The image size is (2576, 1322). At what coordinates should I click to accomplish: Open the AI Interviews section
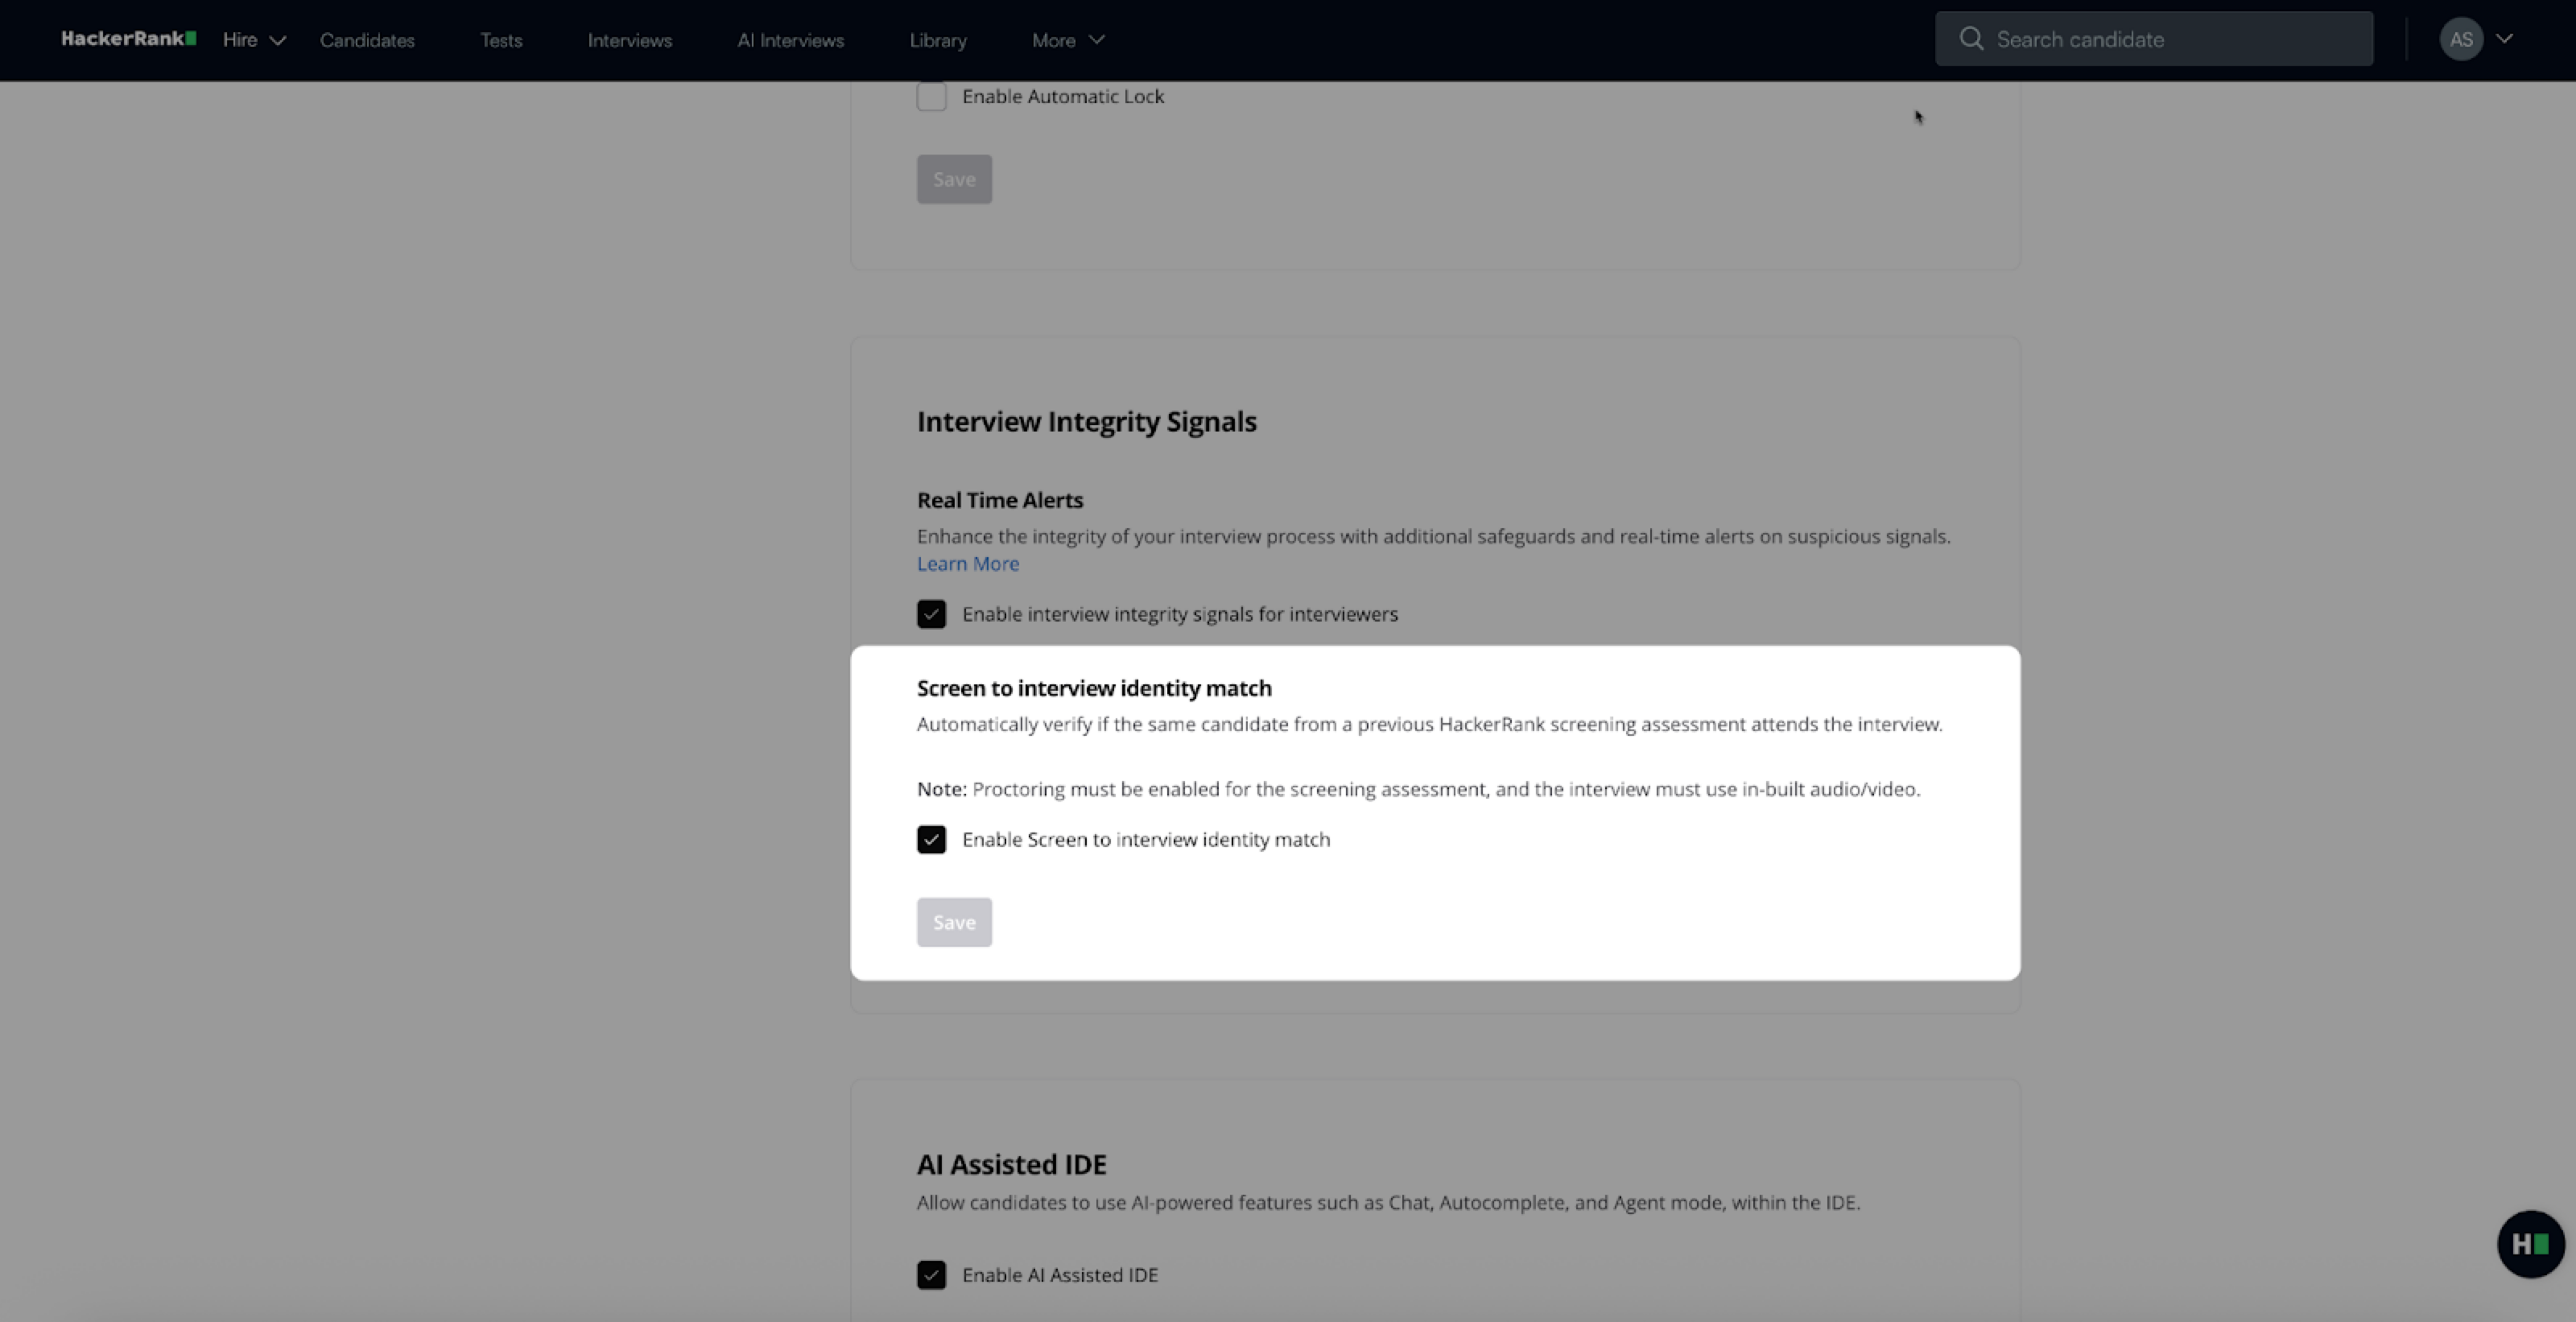pos(790,40)
